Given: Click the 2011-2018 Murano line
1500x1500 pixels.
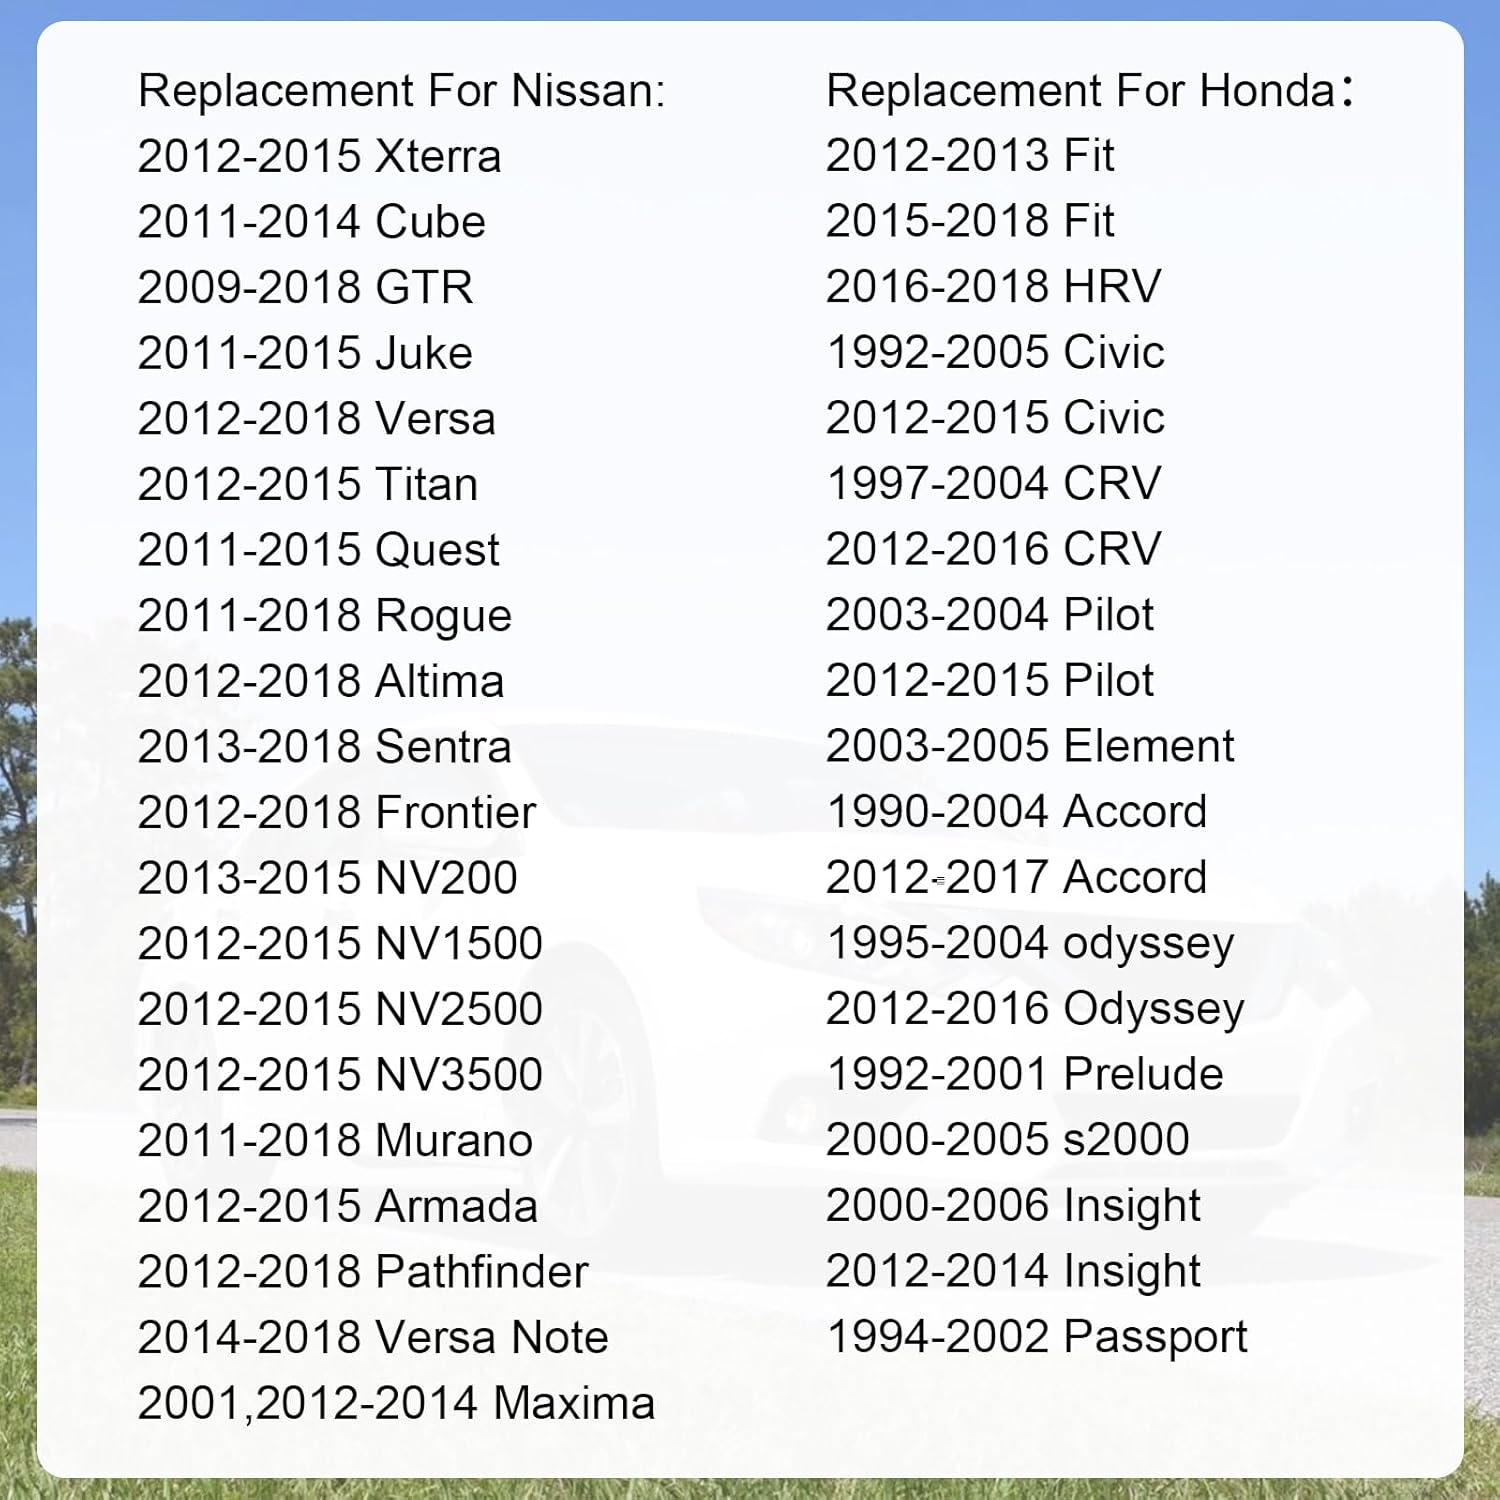Looking at the screenshot, I should pyautogui.click(x=335, y=1141).
